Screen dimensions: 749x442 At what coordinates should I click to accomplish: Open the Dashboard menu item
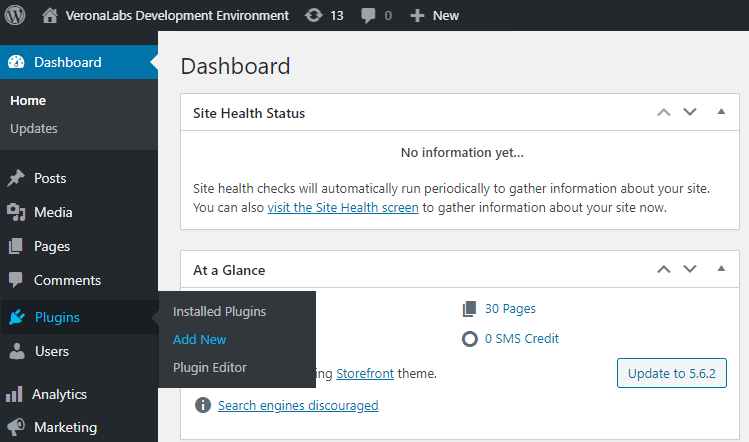[79, 62]
